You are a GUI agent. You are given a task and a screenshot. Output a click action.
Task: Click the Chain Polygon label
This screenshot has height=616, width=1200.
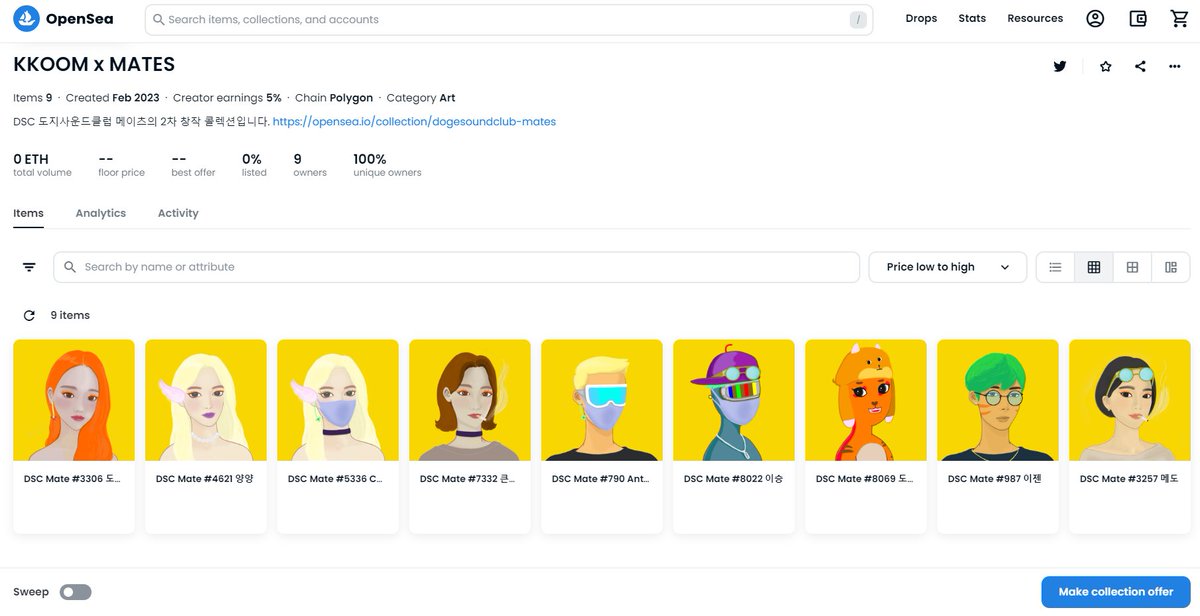coord(334,98)
